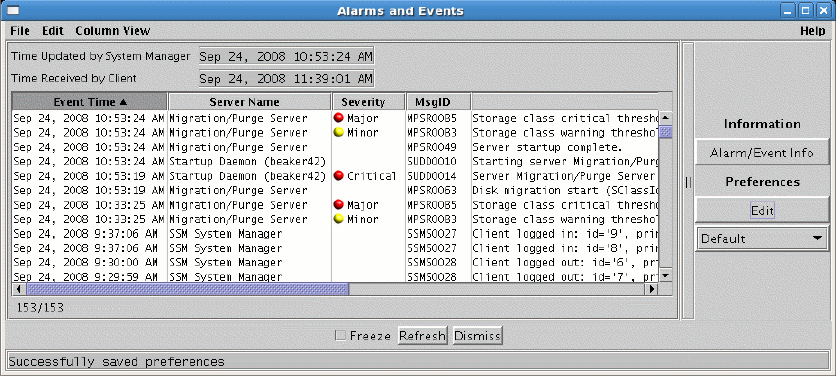Open the Column View menu
836x376 pixels.
point(112,31)
